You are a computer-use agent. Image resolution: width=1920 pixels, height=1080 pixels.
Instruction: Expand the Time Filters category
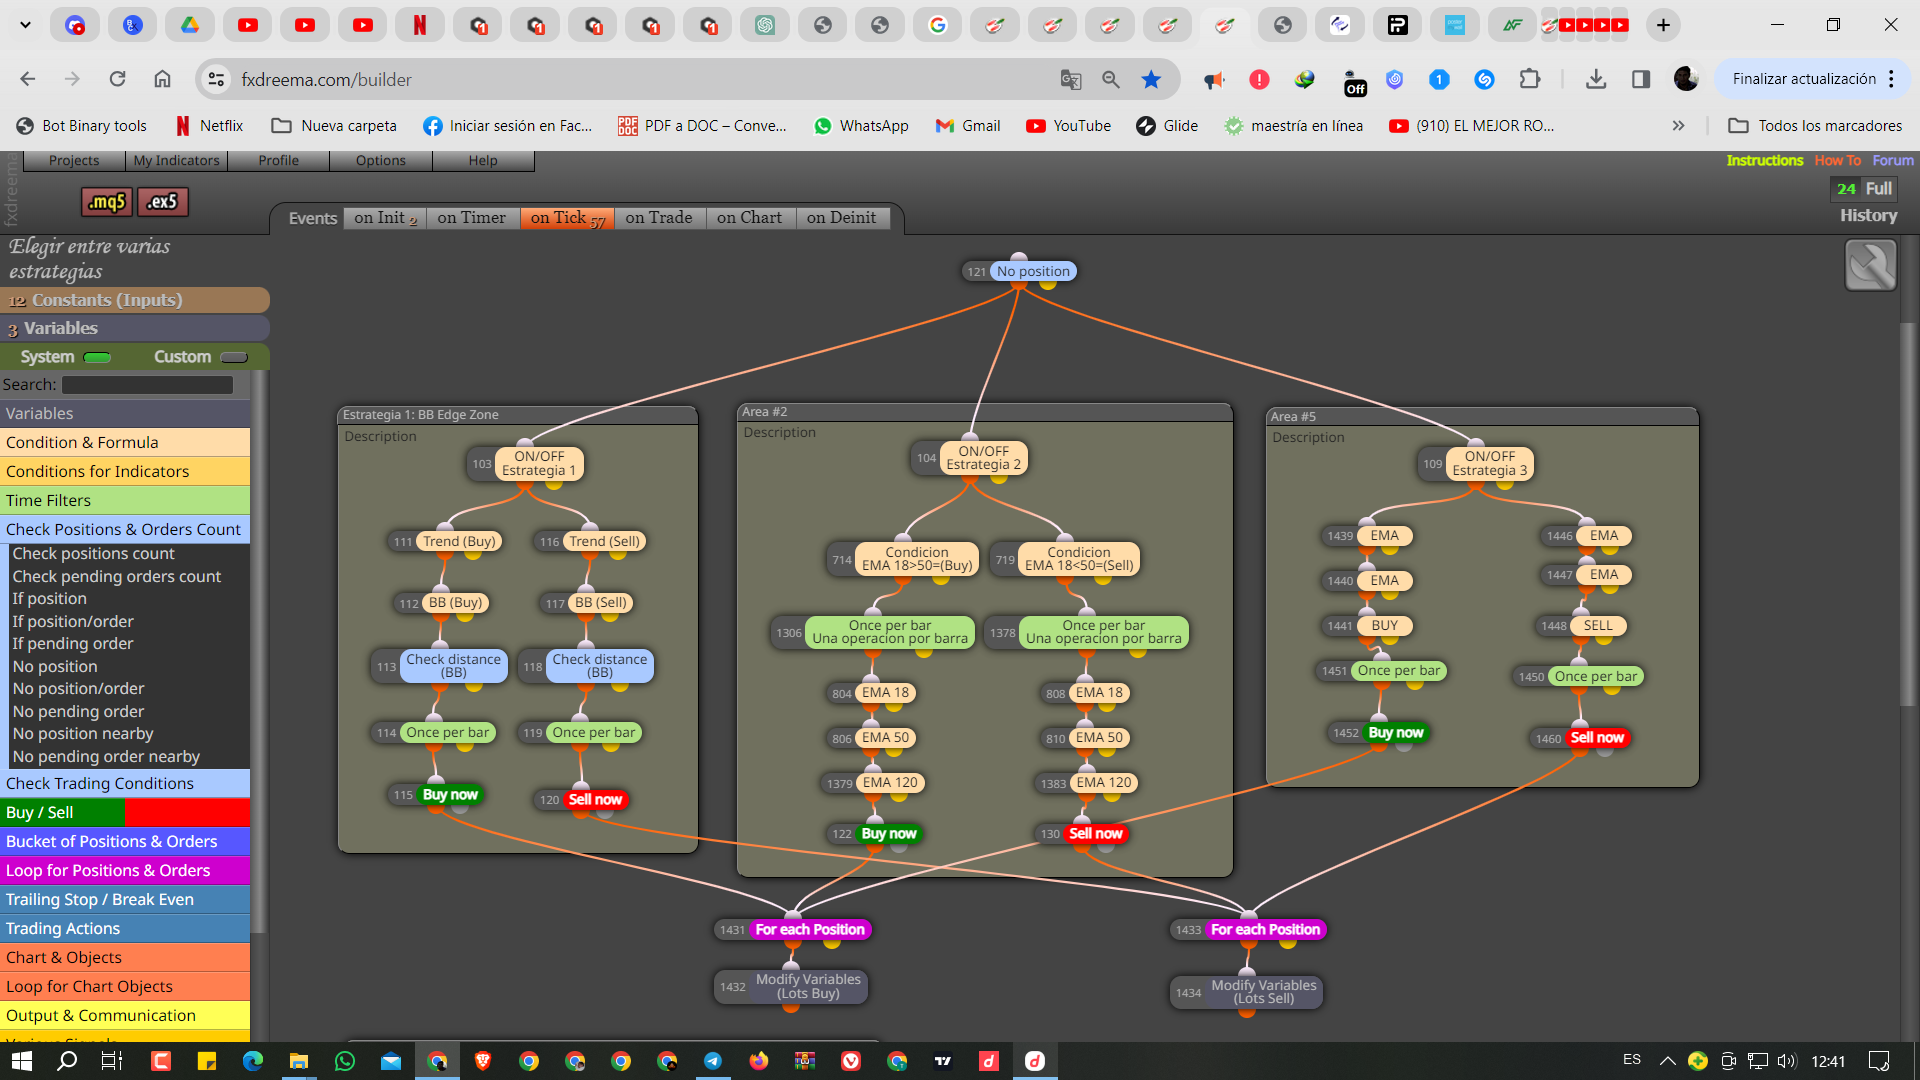125,500
